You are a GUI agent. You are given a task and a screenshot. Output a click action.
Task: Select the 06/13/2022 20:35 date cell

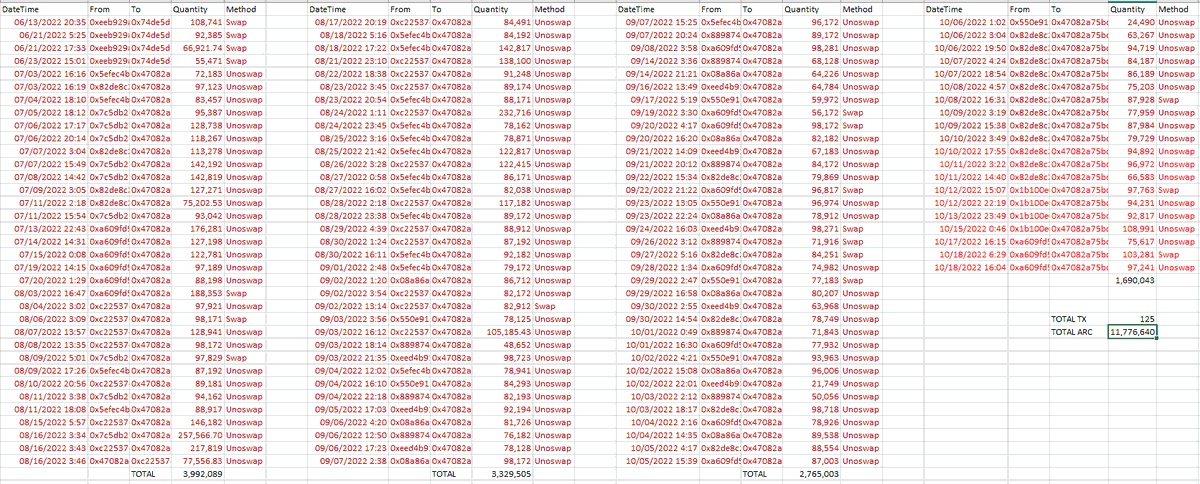point(50,20)
